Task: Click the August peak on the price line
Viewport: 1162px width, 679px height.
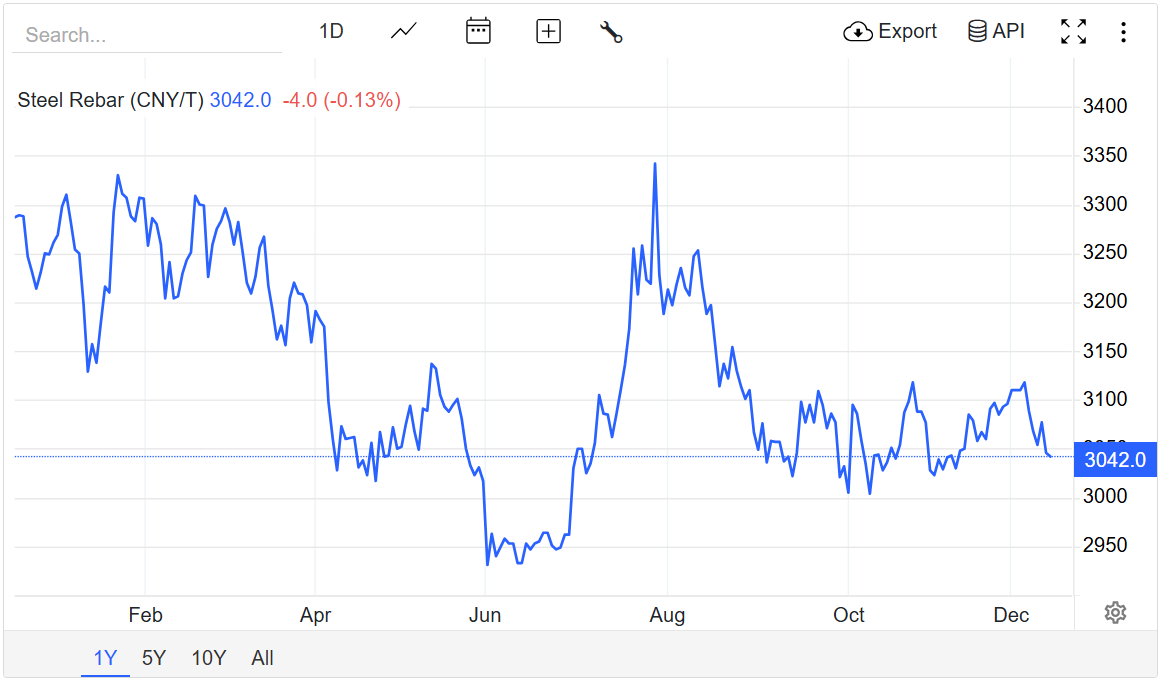Action: coord(655,164)
